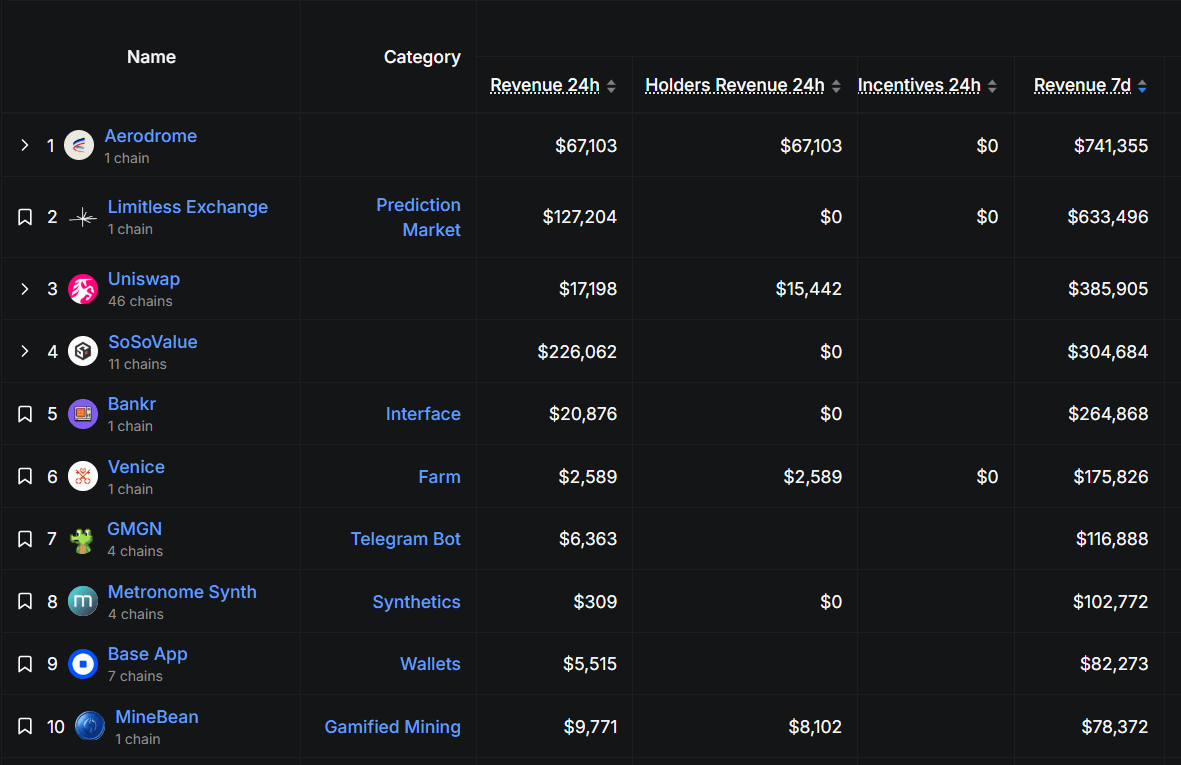The height and width of the screenshot is (765, 1181).
Task: Click the Holders Revenue 24h header
Action: [734, 86]
